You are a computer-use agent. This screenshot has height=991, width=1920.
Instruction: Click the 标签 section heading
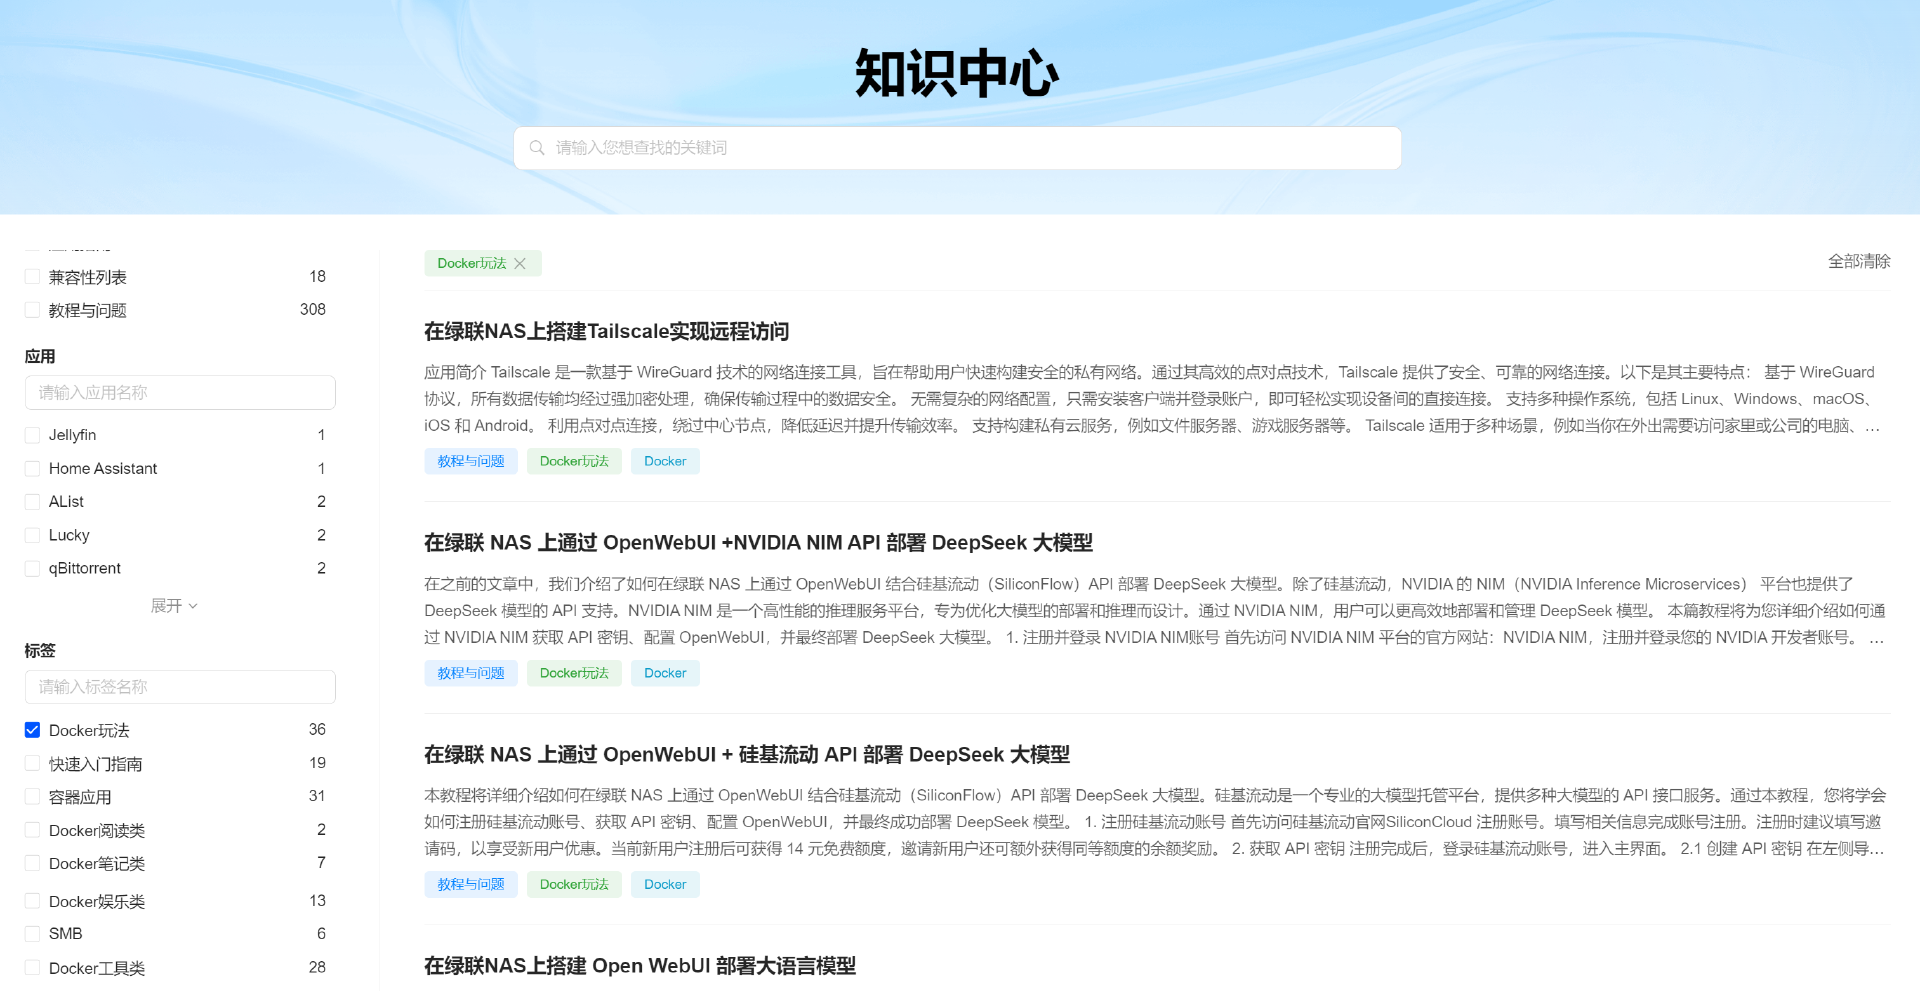click(x=40, y=651)
